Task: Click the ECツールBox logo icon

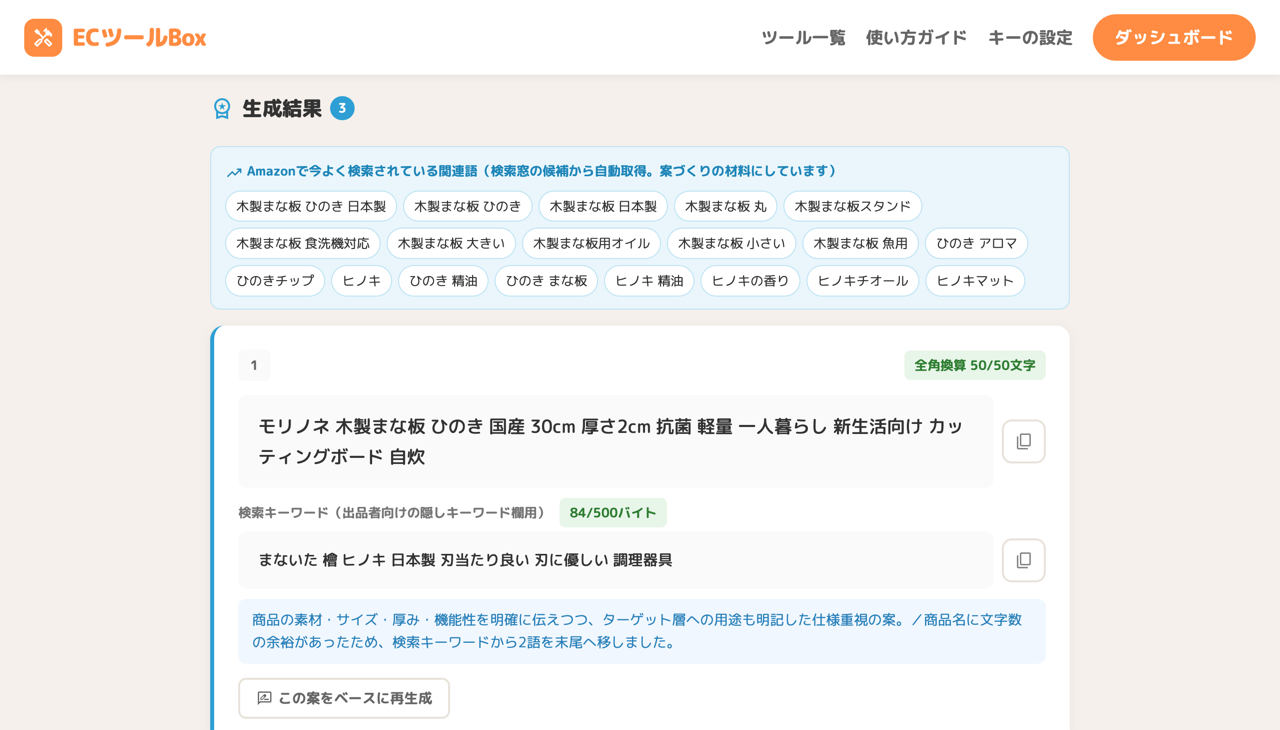Action: [43, 38]
